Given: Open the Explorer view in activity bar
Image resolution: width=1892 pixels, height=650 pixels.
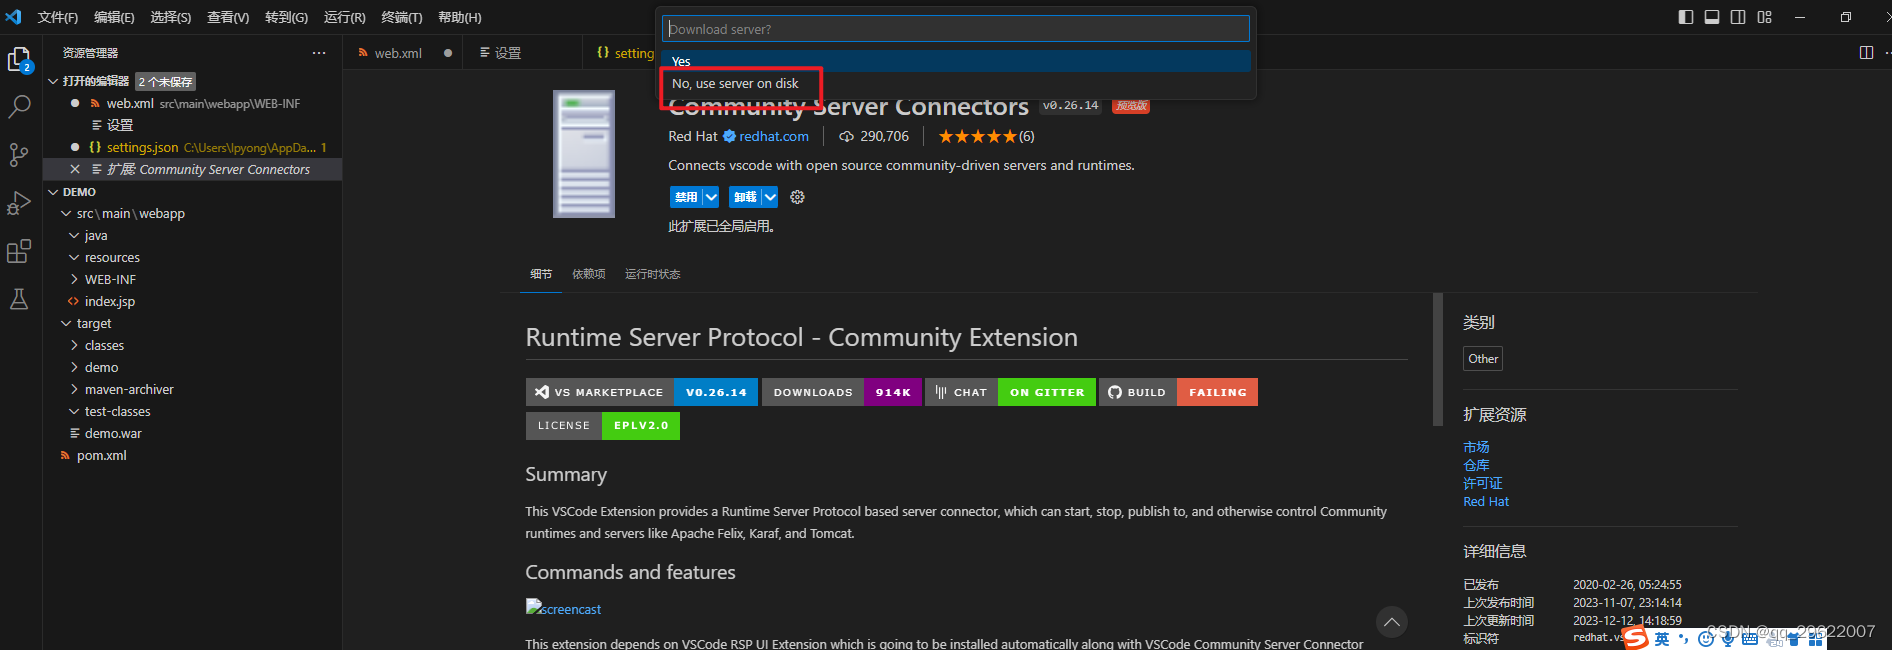Looking at the screenshot, I should [x=19, y=61].
